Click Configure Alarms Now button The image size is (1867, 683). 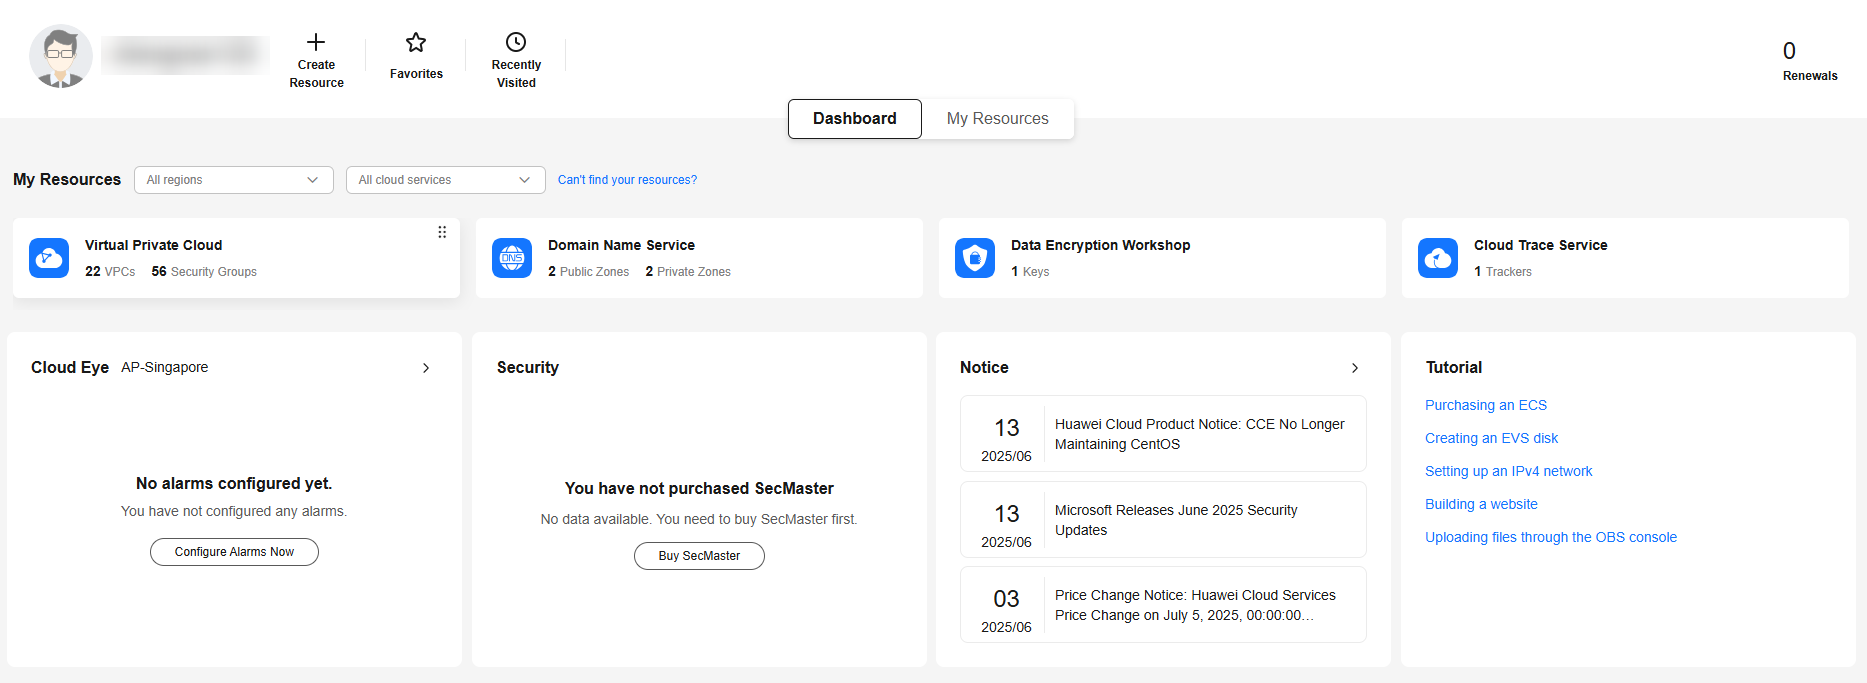tap(234, 552)
